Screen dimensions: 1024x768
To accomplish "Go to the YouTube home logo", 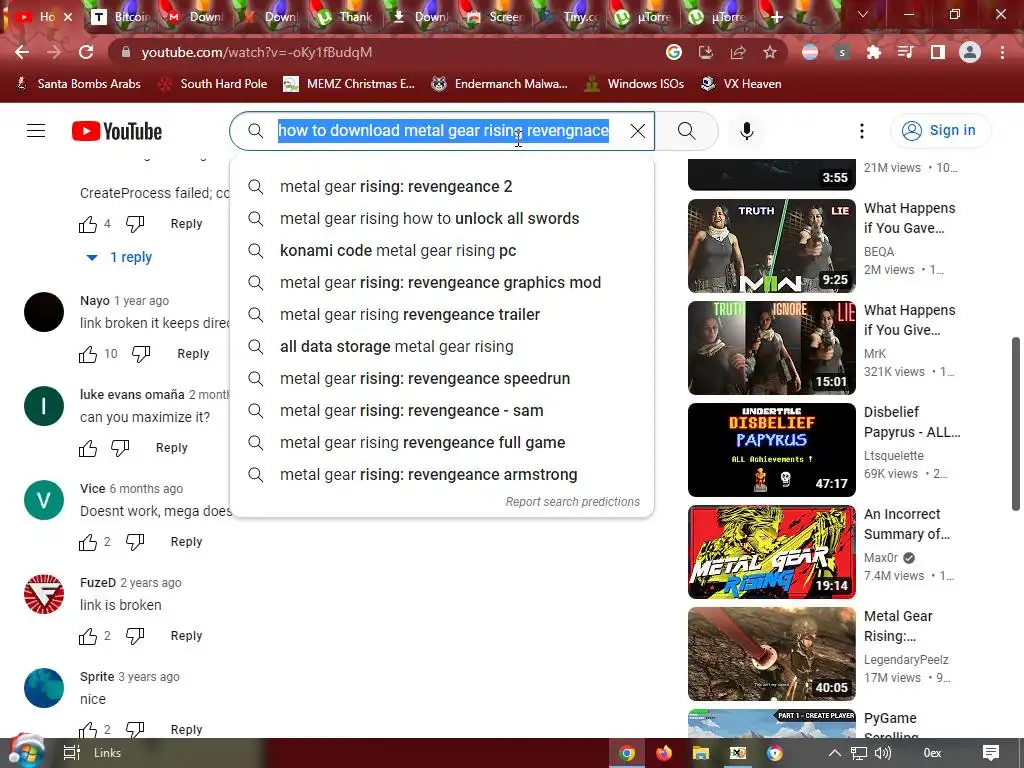I will click(117, 131).
